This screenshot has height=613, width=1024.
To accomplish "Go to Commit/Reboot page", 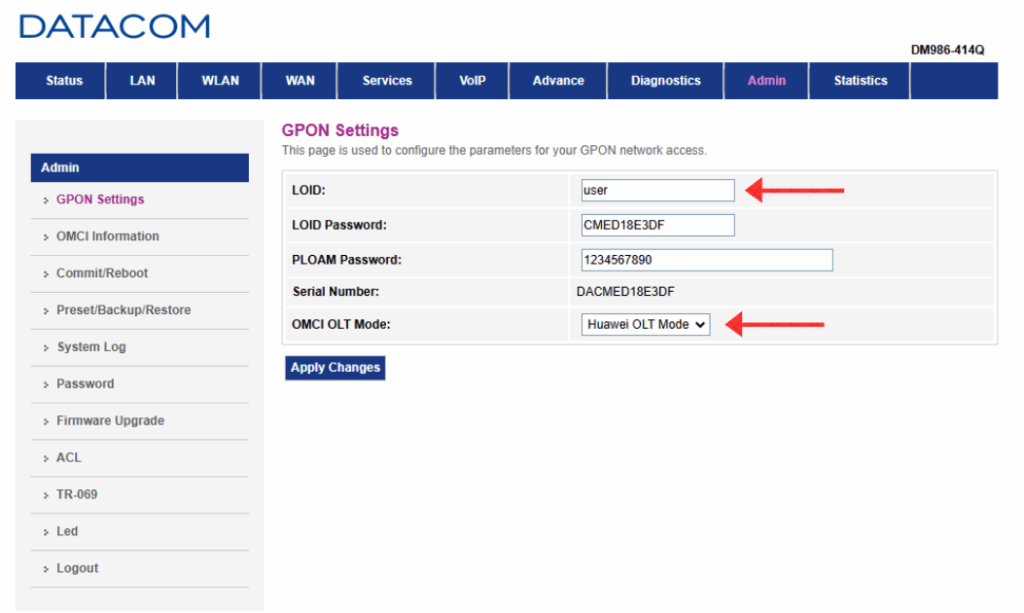I will click(102, 274).
